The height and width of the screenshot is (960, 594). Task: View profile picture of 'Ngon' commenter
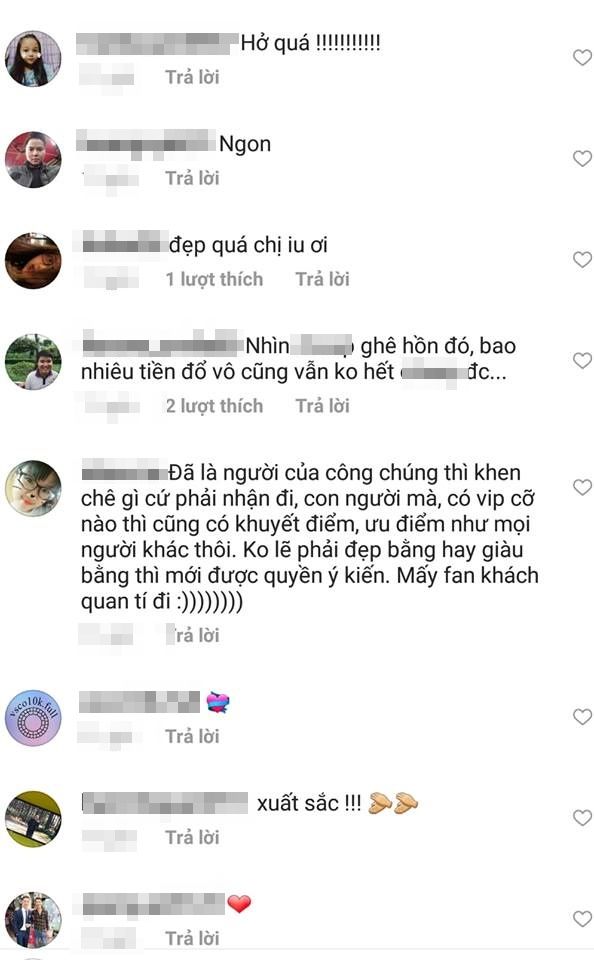pyautogui.click(x=33, y=159)
